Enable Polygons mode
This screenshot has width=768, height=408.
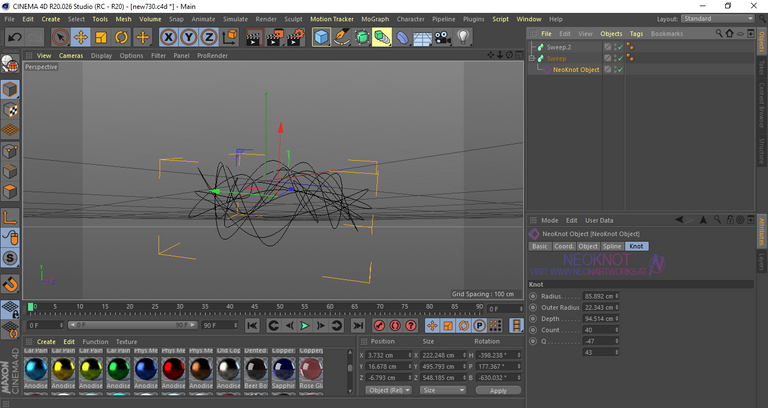click(x=10, y=191)
